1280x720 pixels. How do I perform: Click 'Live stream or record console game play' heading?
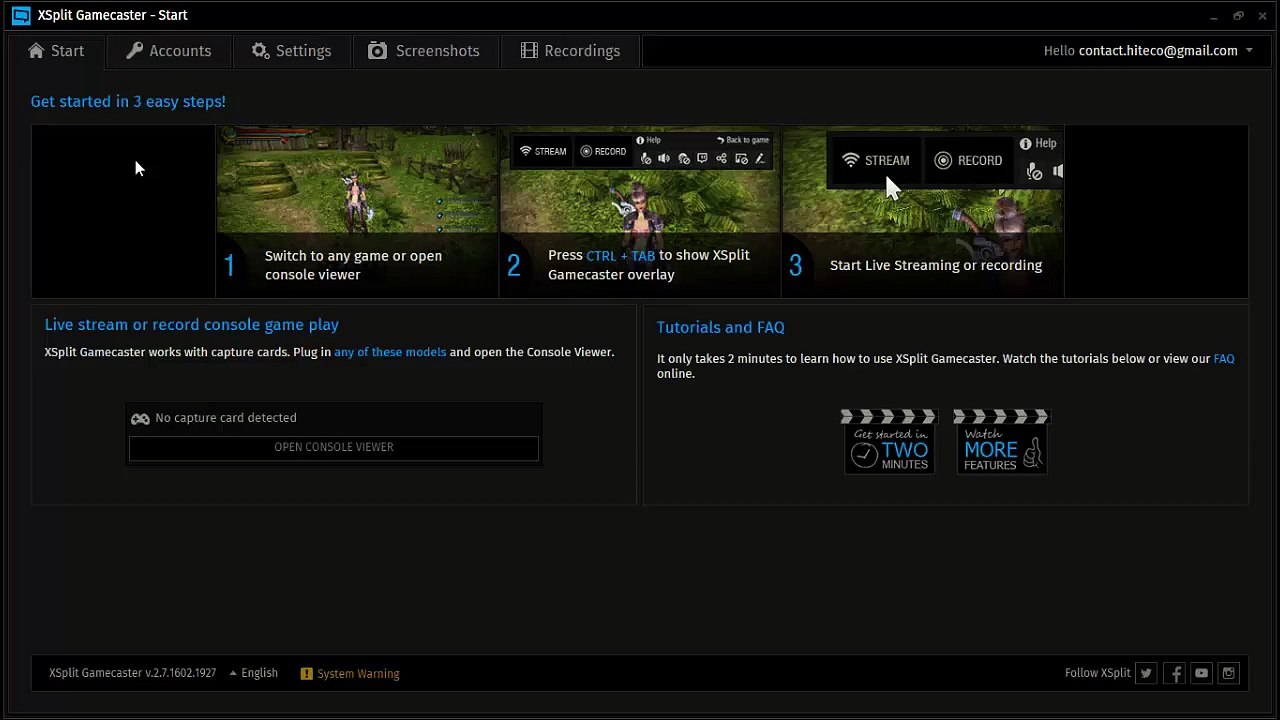(x=191, y=325)
